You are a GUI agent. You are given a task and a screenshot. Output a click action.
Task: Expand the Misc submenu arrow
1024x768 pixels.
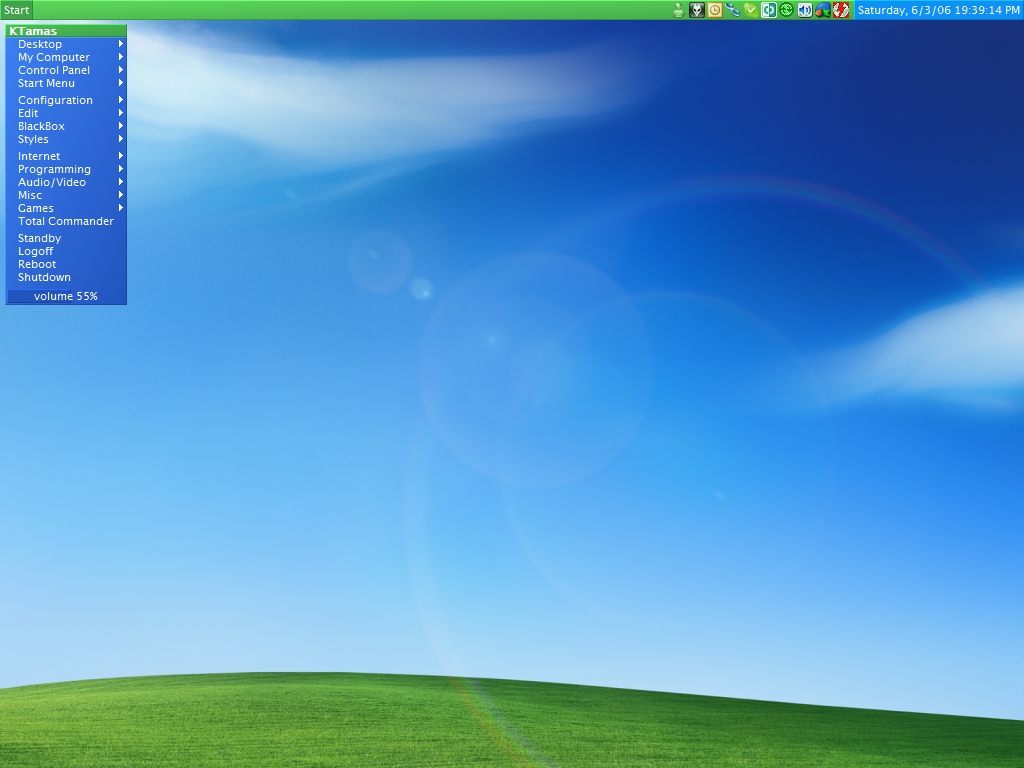click(121, 195)
